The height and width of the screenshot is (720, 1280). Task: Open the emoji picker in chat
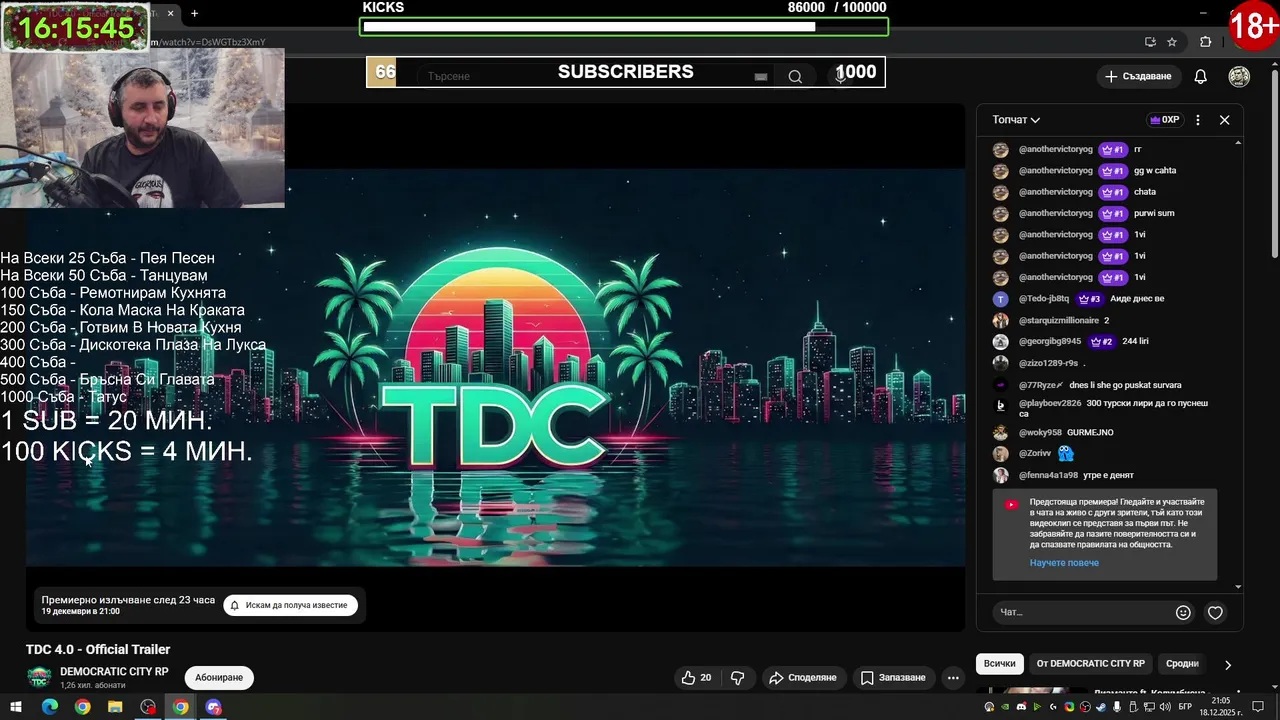click(x=1183, y=613)
